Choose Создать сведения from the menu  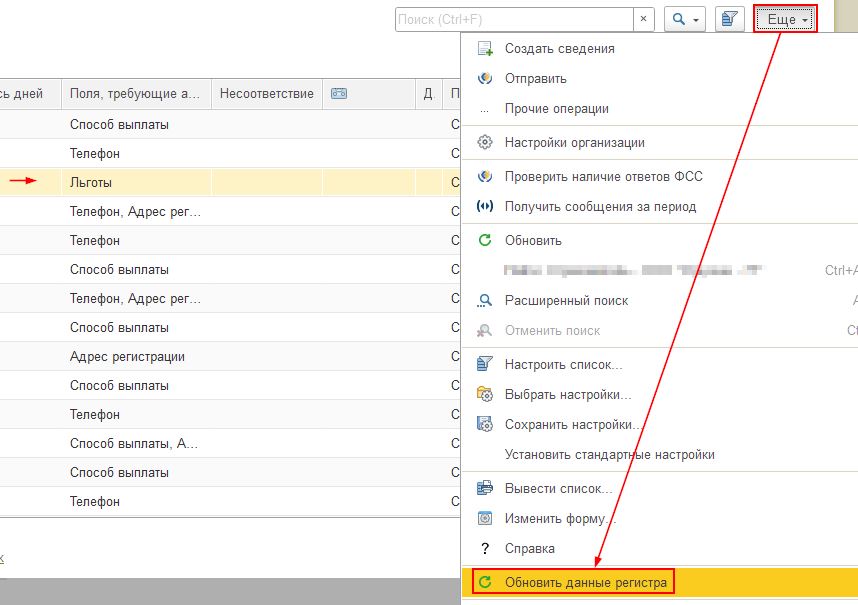[x=659, y=49]
